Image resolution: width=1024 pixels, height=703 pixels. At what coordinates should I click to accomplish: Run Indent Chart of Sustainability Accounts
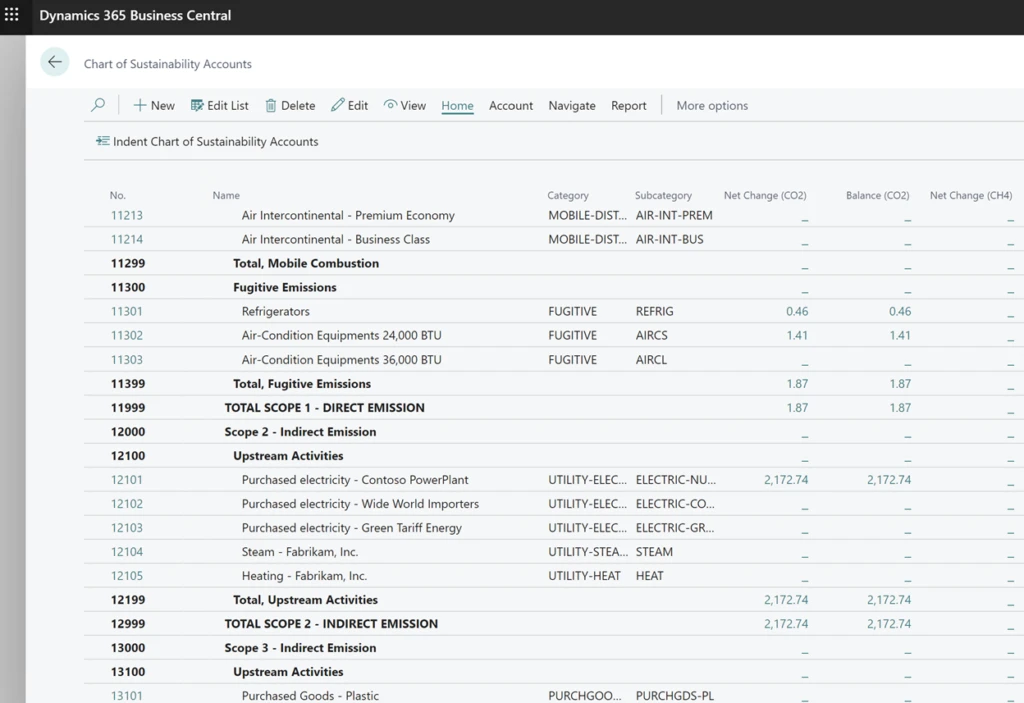[207, 141]
